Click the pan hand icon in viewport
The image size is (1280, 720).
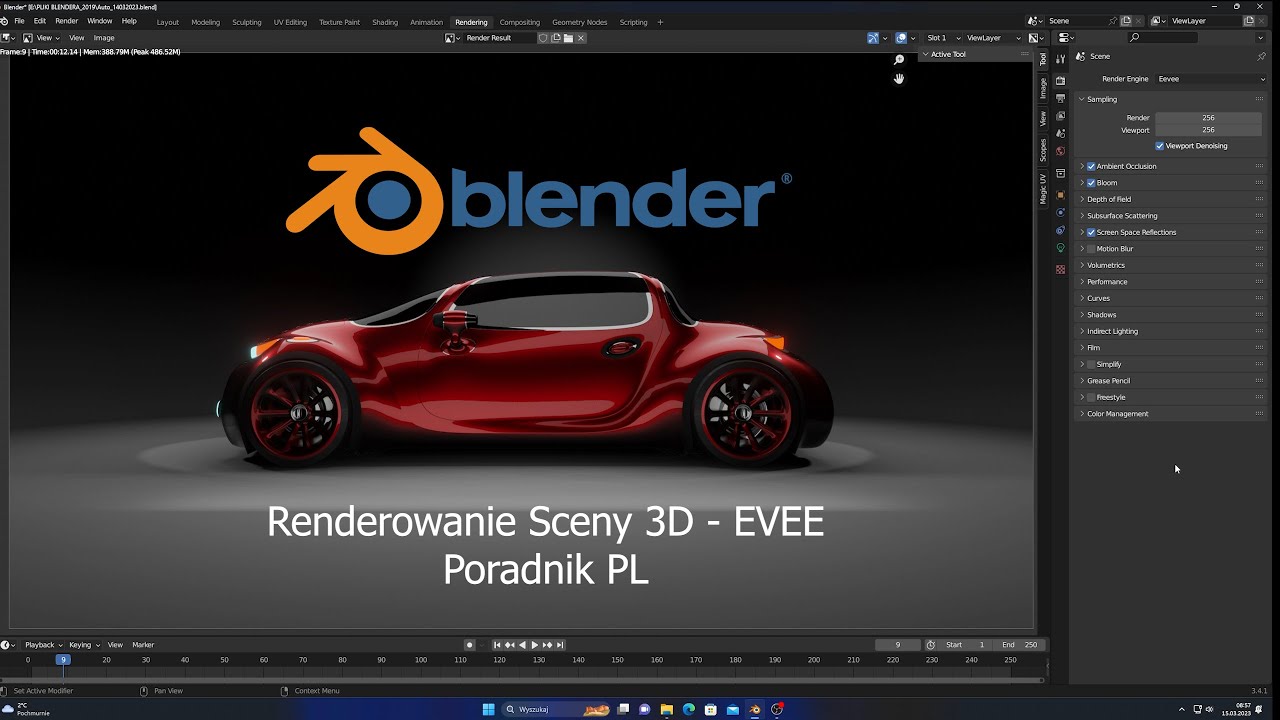(x=899, y=79)
